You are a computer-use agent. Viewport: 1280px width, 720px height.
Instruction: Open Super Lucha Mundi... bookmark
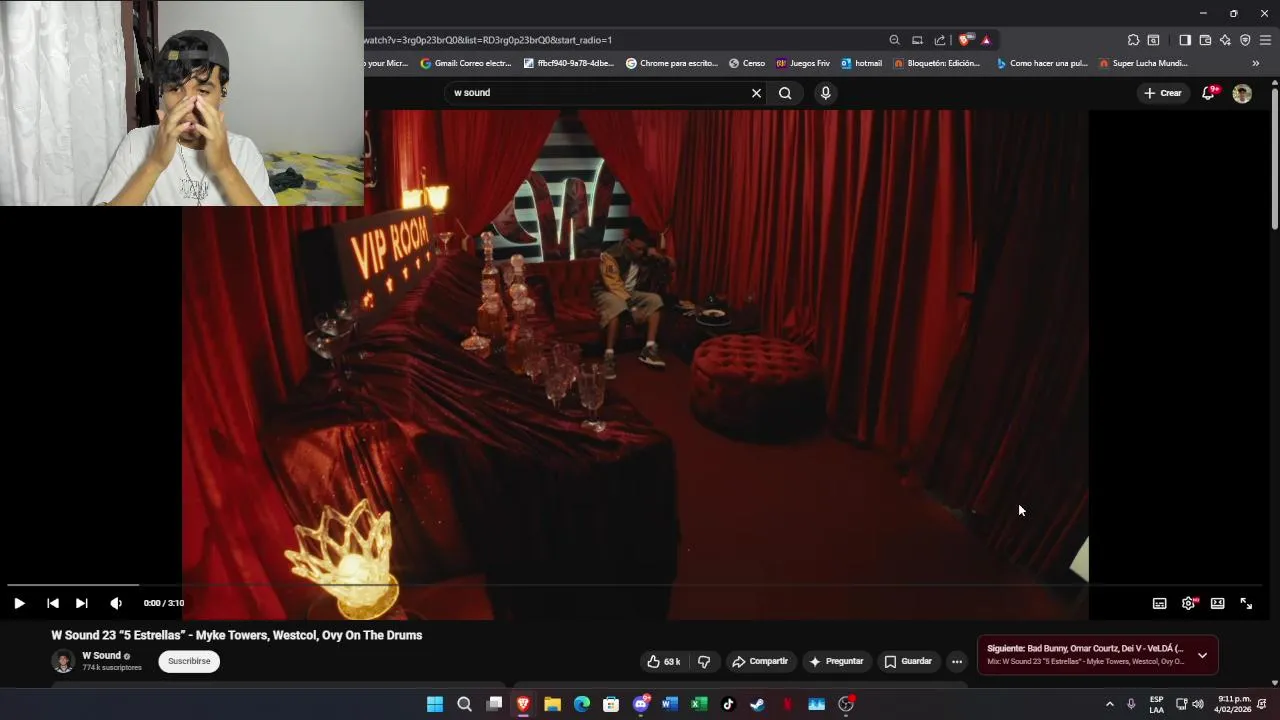[x=1143, y=63]
